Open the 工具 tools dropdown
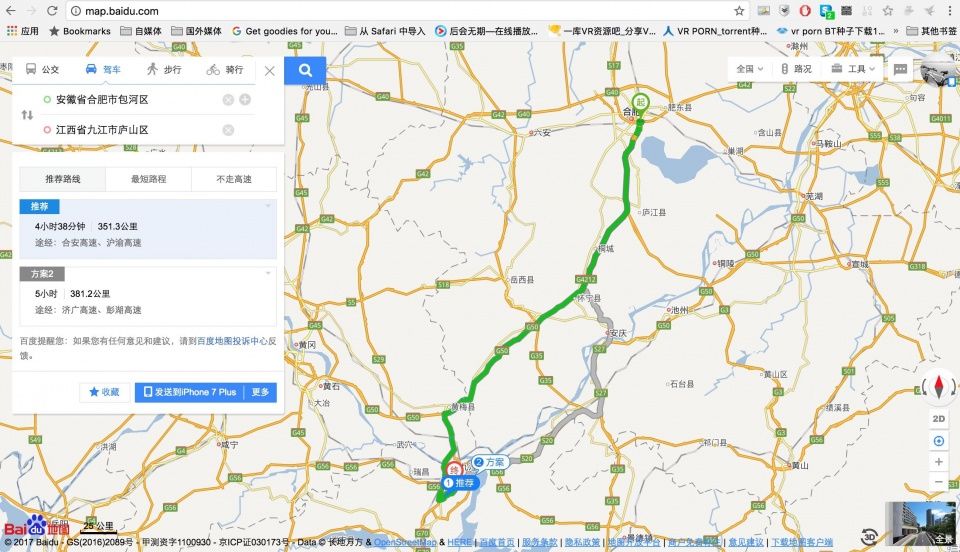Screen dimensions: 960x552 (853, 69)
